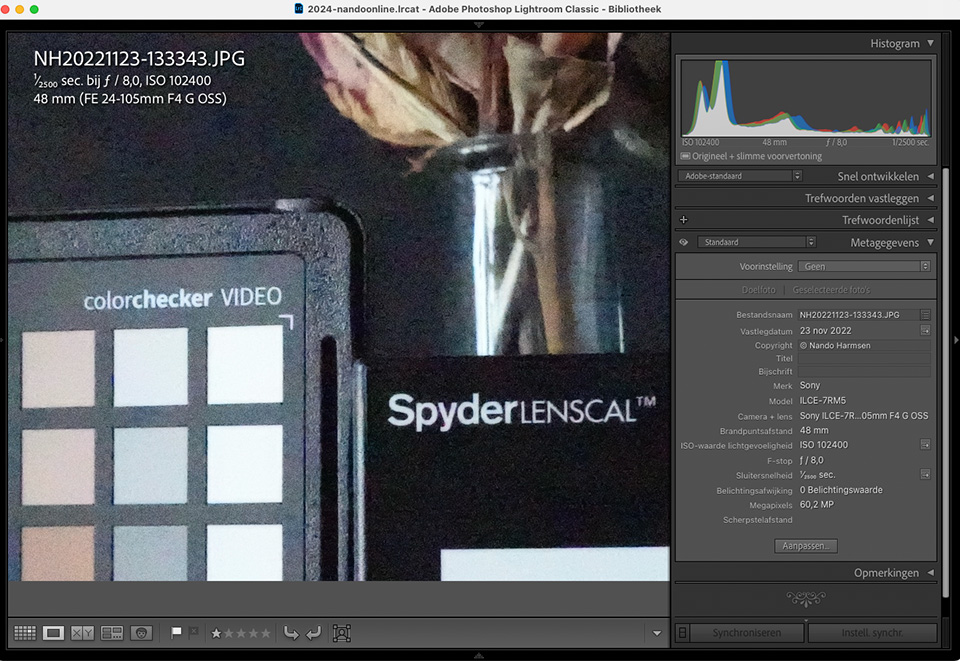Click the top panel reveal arrow
960x661 pixels.
[x=479, y=25]
